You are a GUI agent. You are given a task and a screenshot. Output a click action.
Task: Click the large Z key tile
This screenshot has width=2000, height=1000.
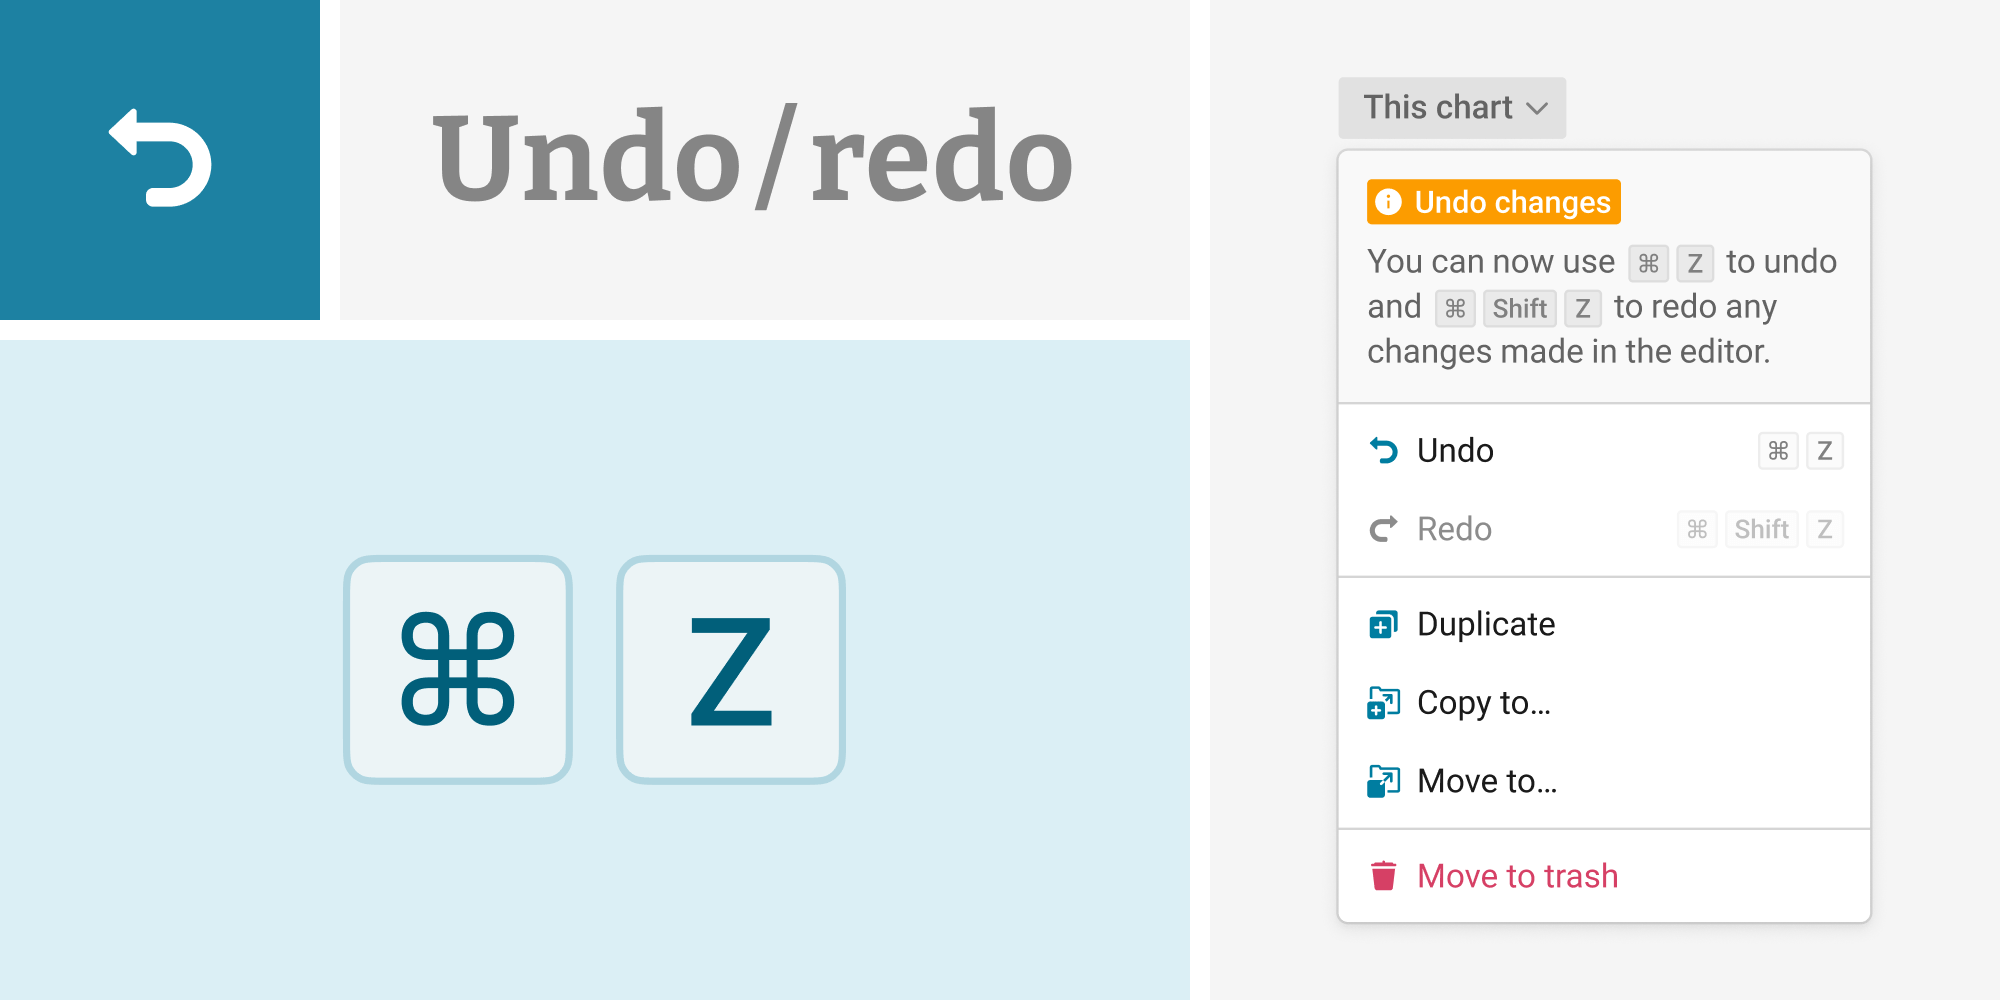point(731,669)
